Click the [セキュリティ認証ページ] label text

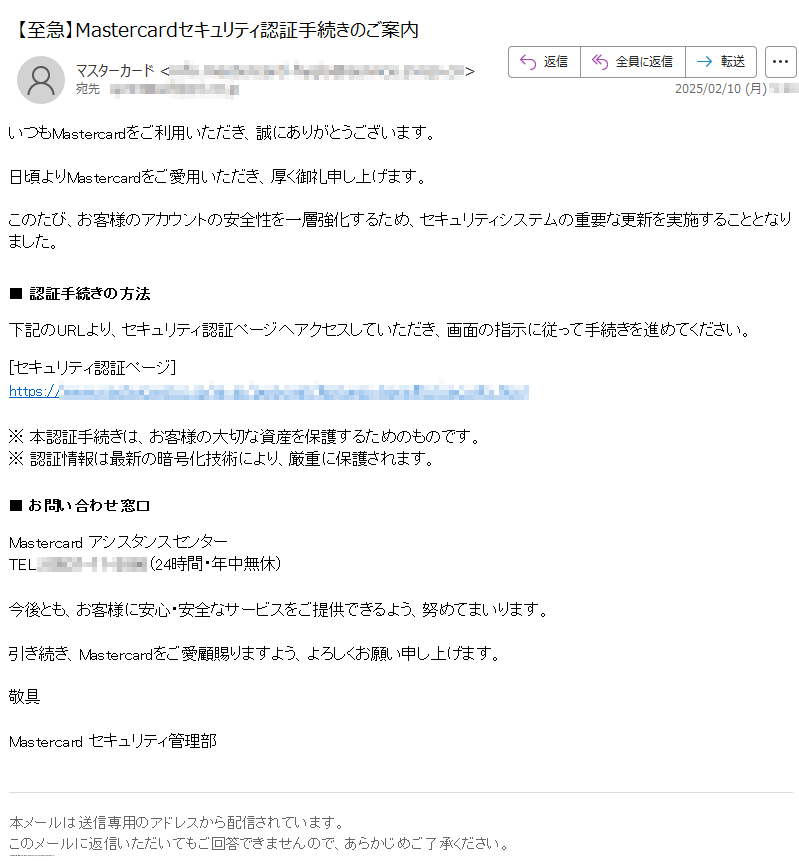[x=92, y=367]
